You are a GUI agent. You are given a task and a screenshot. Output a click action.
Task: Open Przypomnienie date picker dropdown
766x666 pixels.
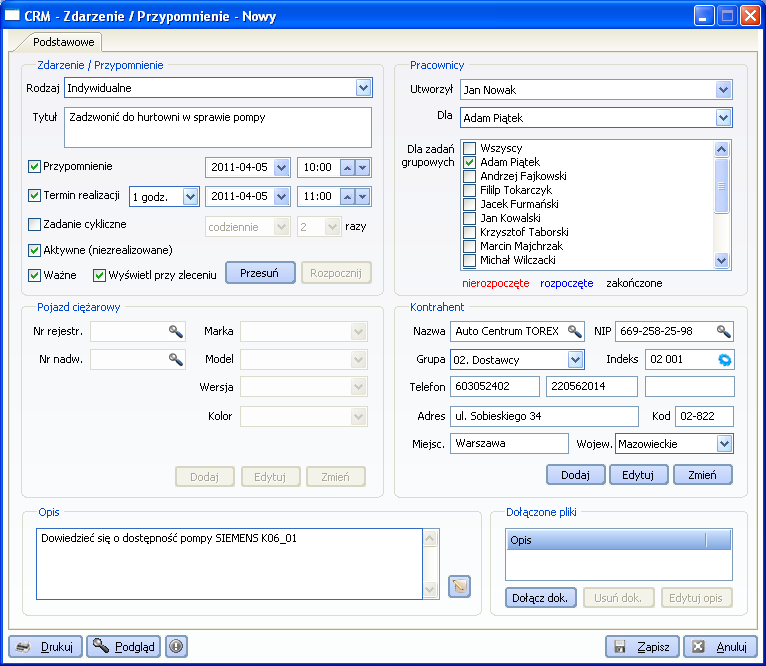[x=281, y=168]
